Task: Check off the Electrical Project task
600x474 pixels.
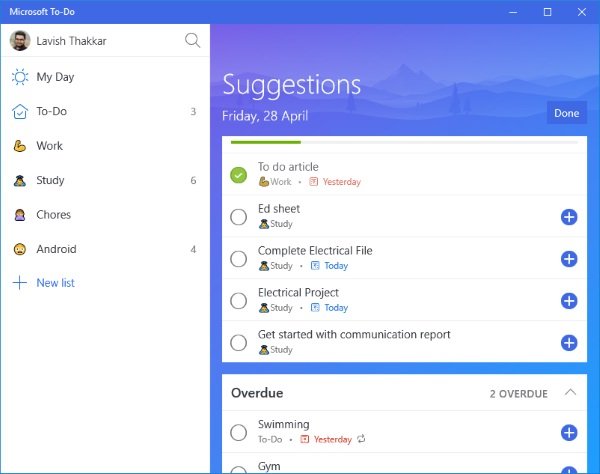Action: 238,301
